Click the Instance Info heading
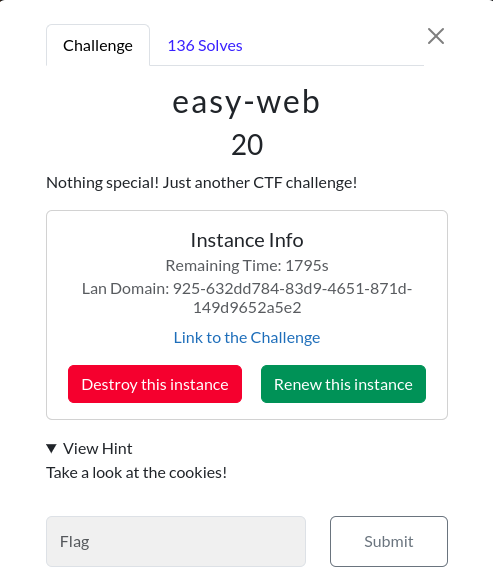The image size is (493, 586). pyautogui.click(x=247, y=240)
